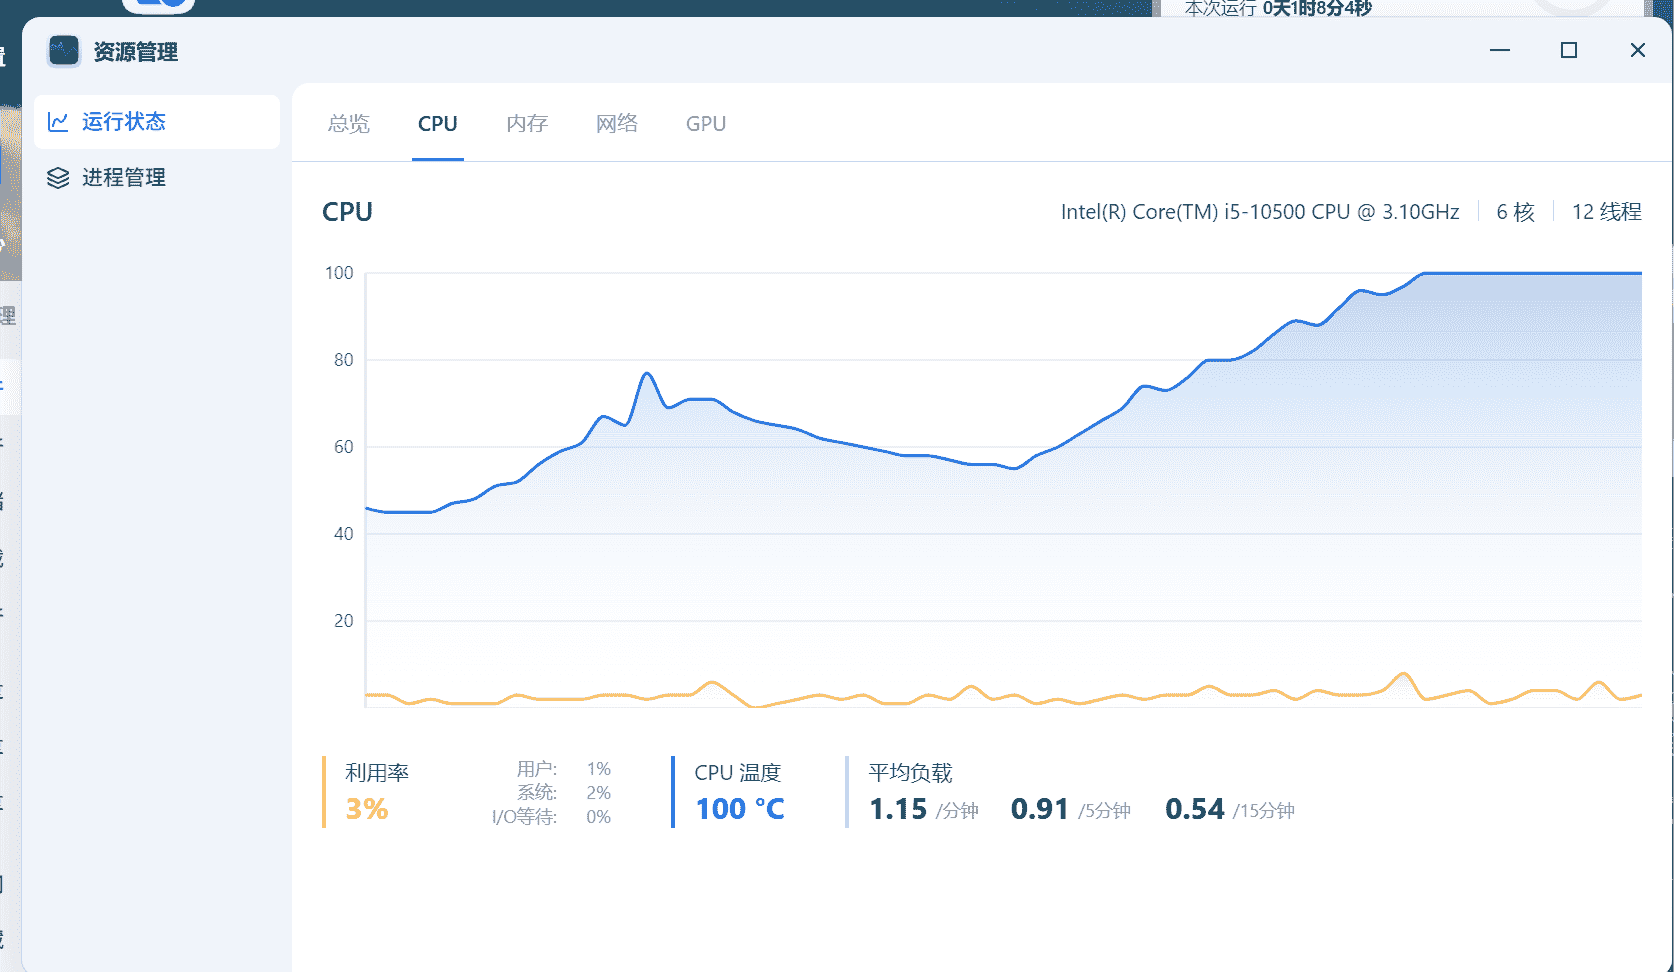Open 进程管理 text label in sidebar
1674x972 pixels.
coord(124,178)
